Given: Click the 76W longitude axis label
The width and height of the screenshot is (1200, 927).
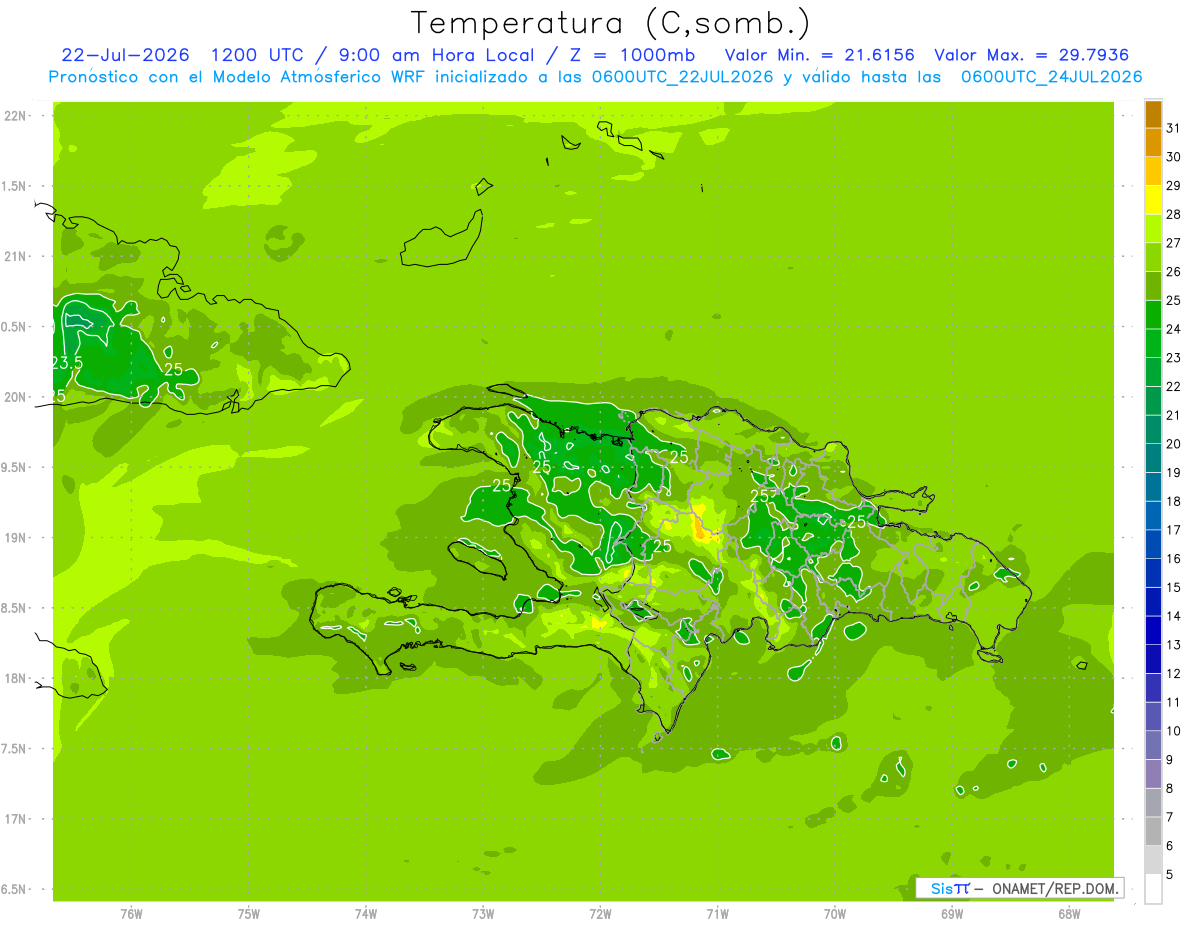Looking at the screenshot, I should [131, 913].
